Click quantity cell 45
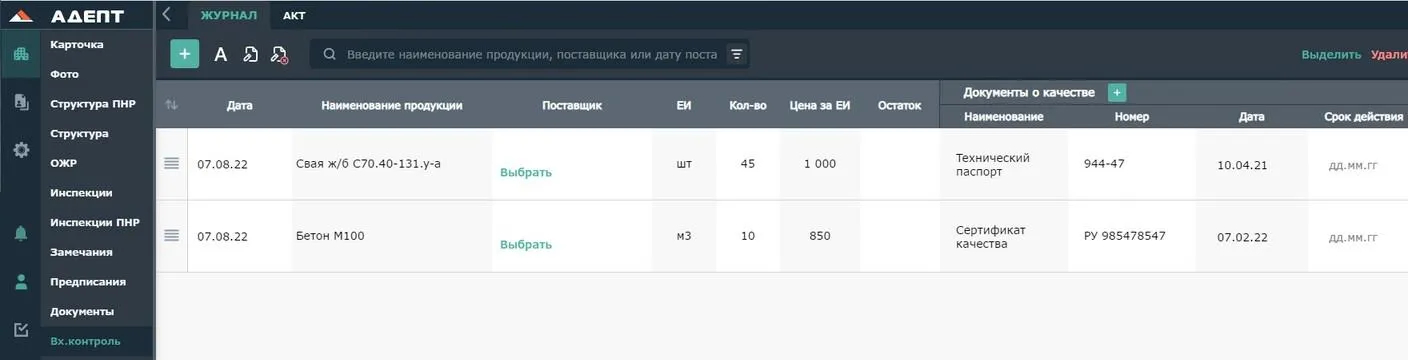Screen dimensions: 1408x360 748,164
